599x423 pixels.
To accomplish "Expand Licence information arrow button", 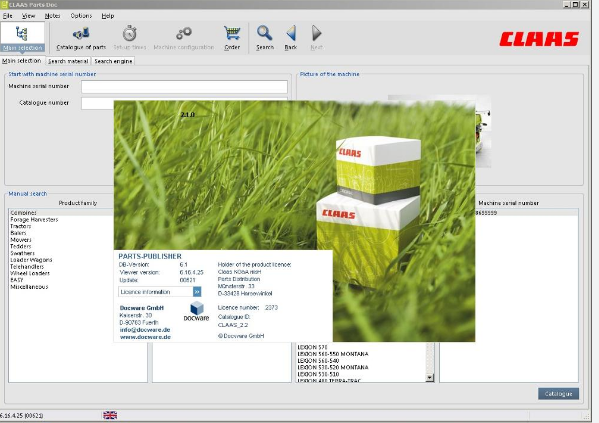I will coord(197,292).
